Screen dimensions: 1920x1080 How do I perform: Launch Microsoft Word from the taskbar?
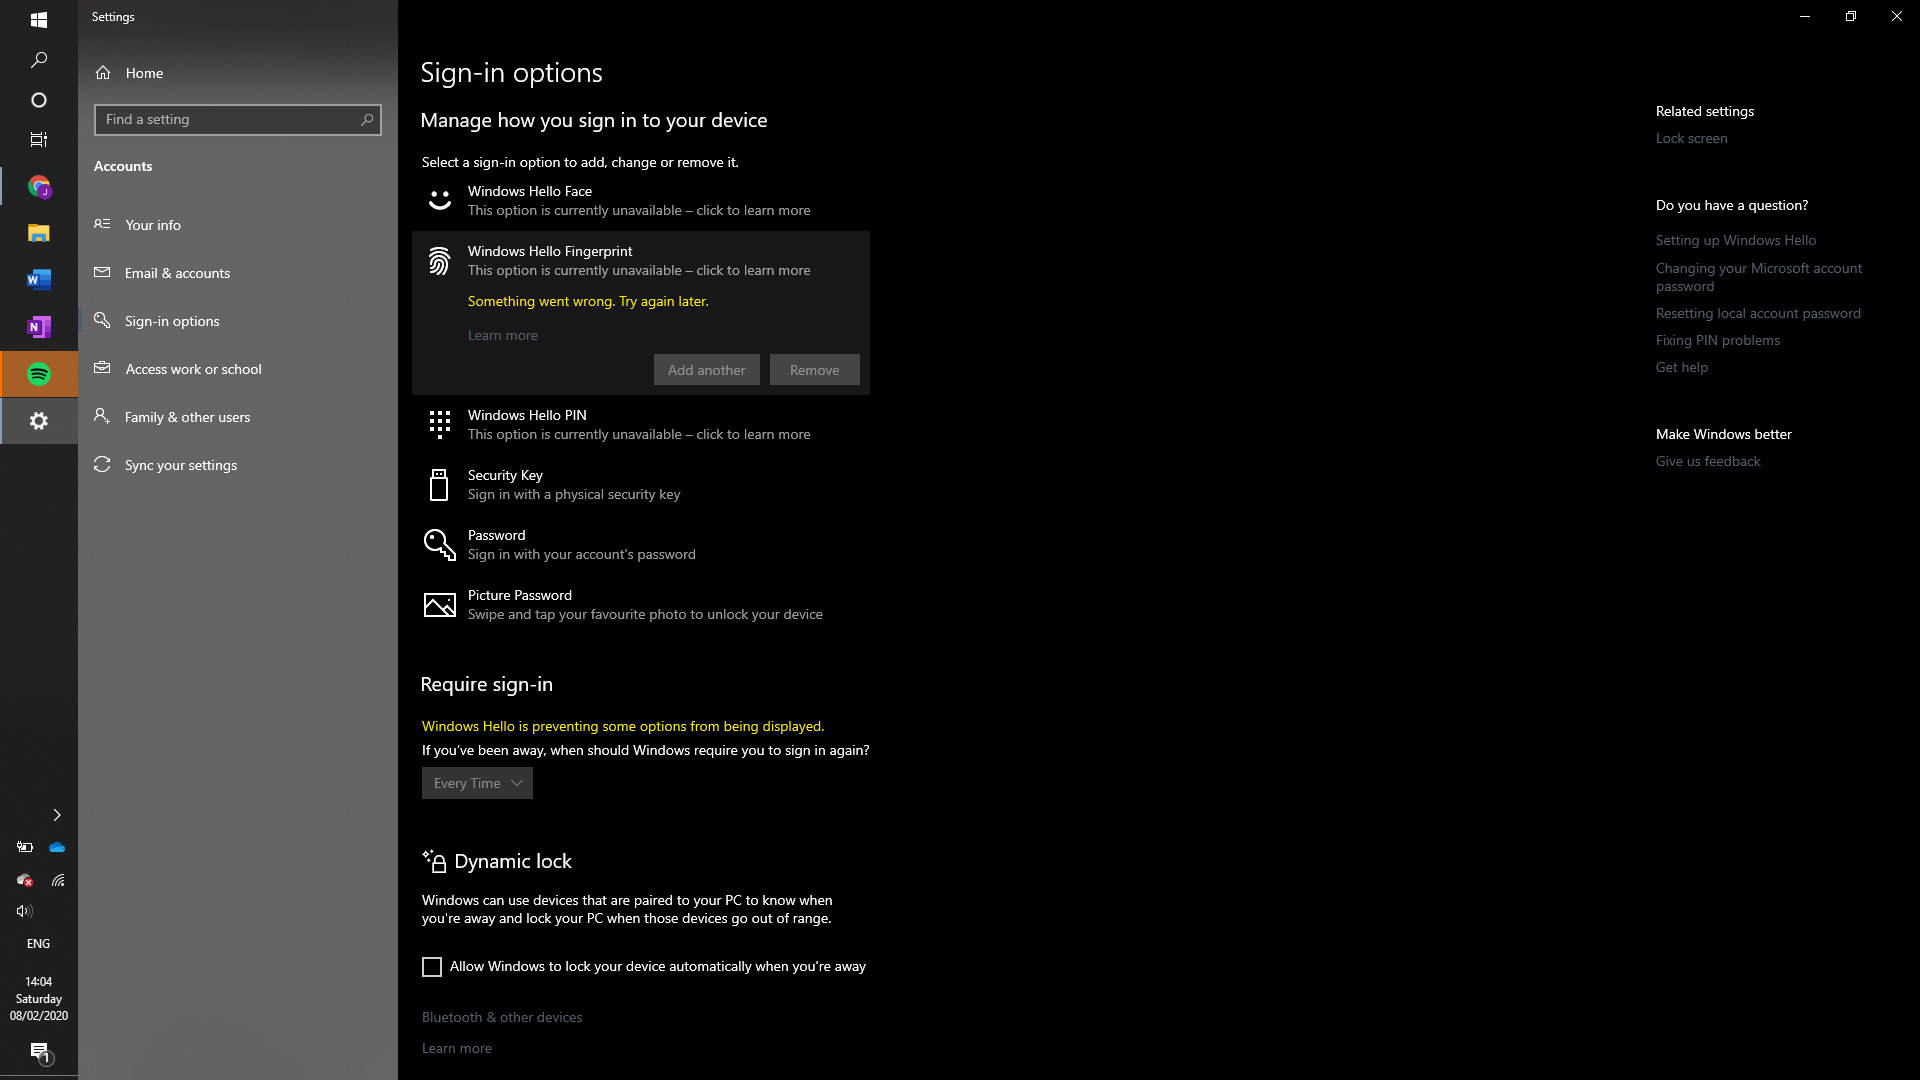click(x=38, y=280)
